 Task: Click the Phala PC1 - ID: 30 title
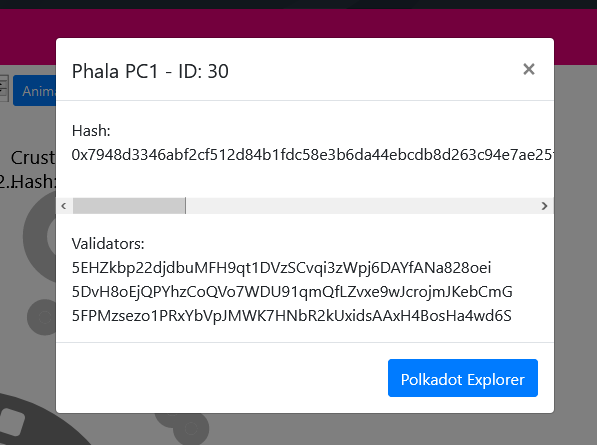150,71
